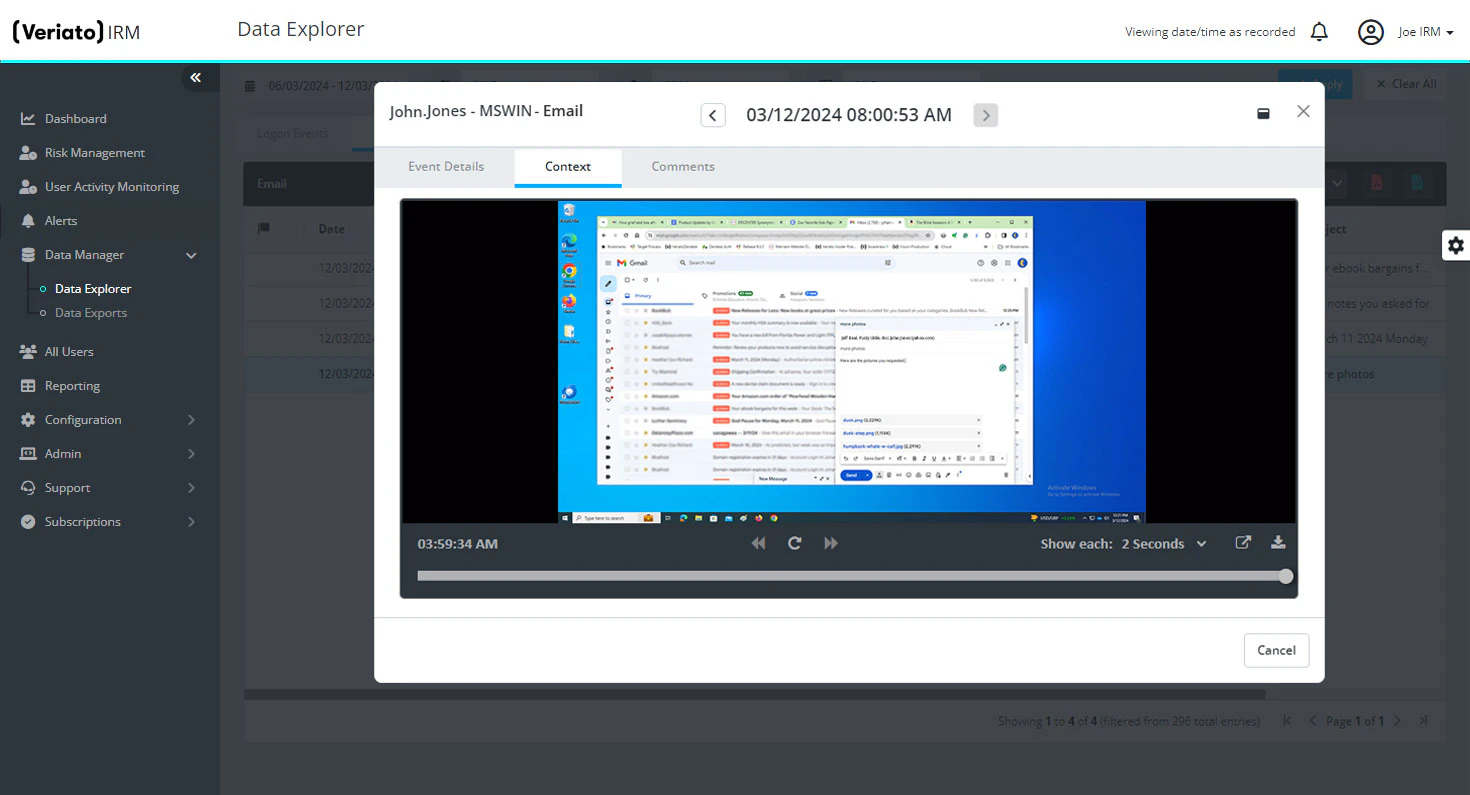The width and height of the screenshot is (1470, 795).
Task: Advance to the next event with the arrow button
Action: [985, 114]
